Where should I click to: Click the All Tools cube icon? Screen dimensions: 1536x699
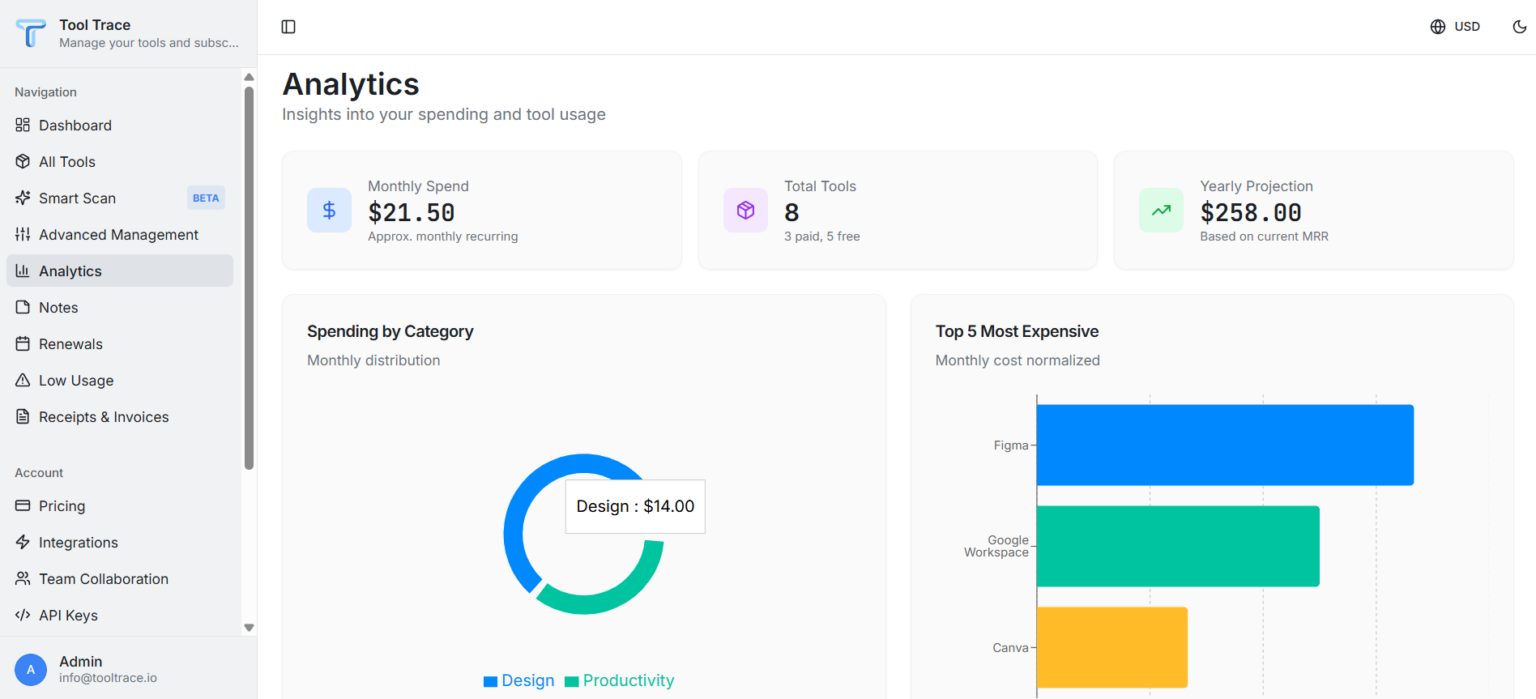(x=23, y=162)
